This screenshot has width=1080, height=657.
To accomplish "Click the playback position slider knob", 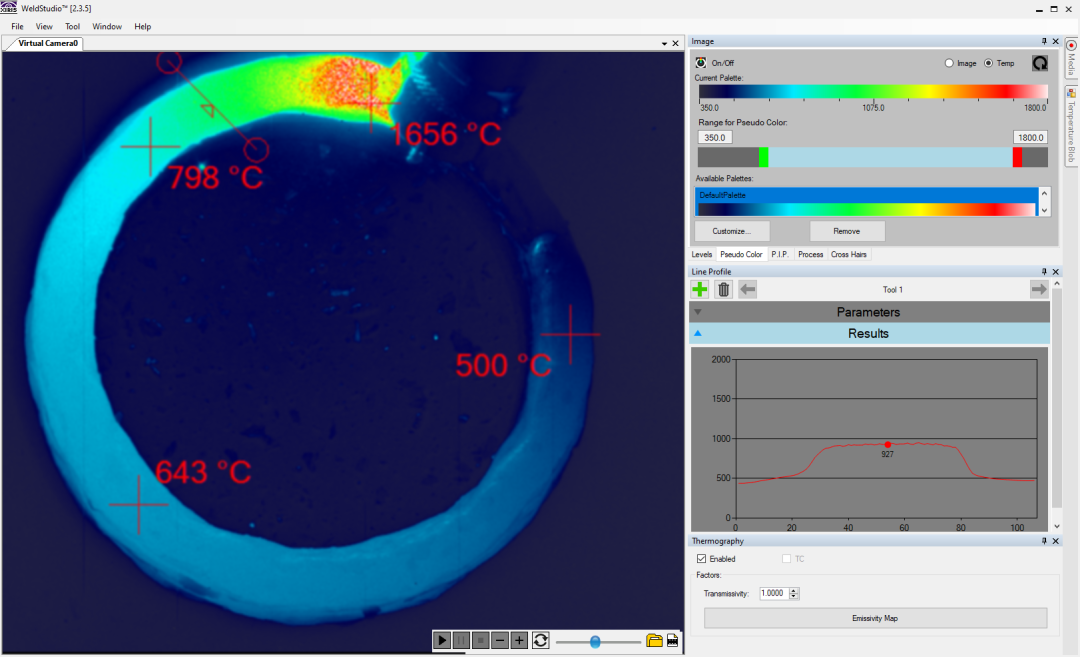I will point(595,642).
